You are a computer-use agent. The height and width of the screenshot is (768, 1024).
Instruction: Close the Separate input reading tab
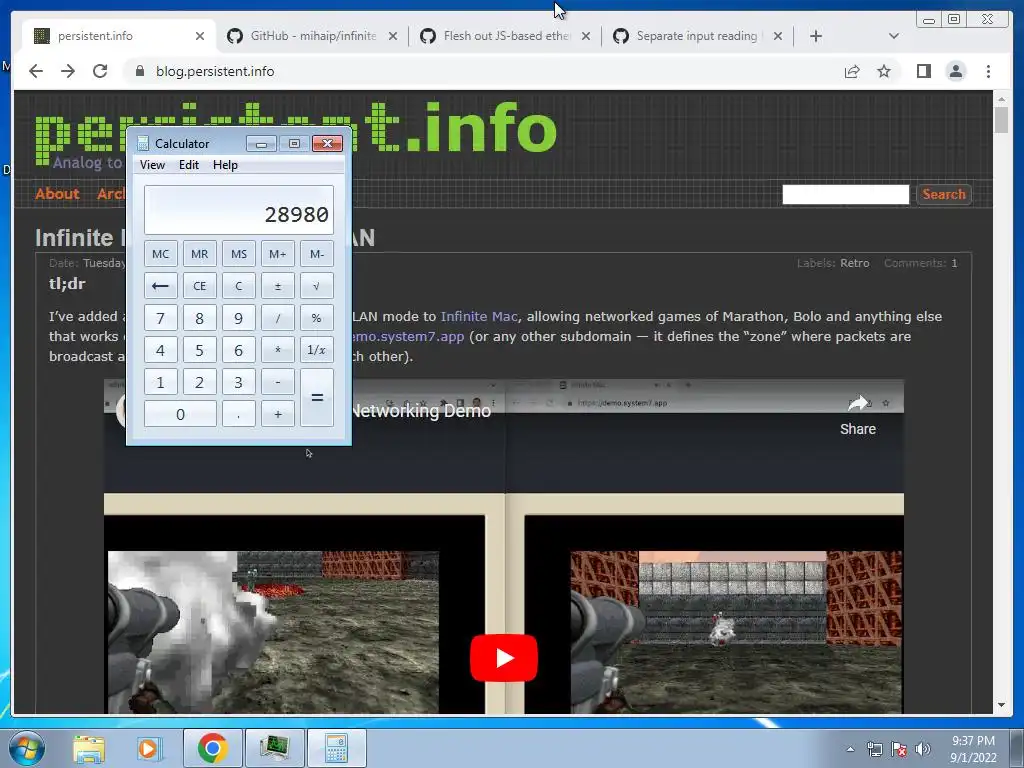coord(778,36)
